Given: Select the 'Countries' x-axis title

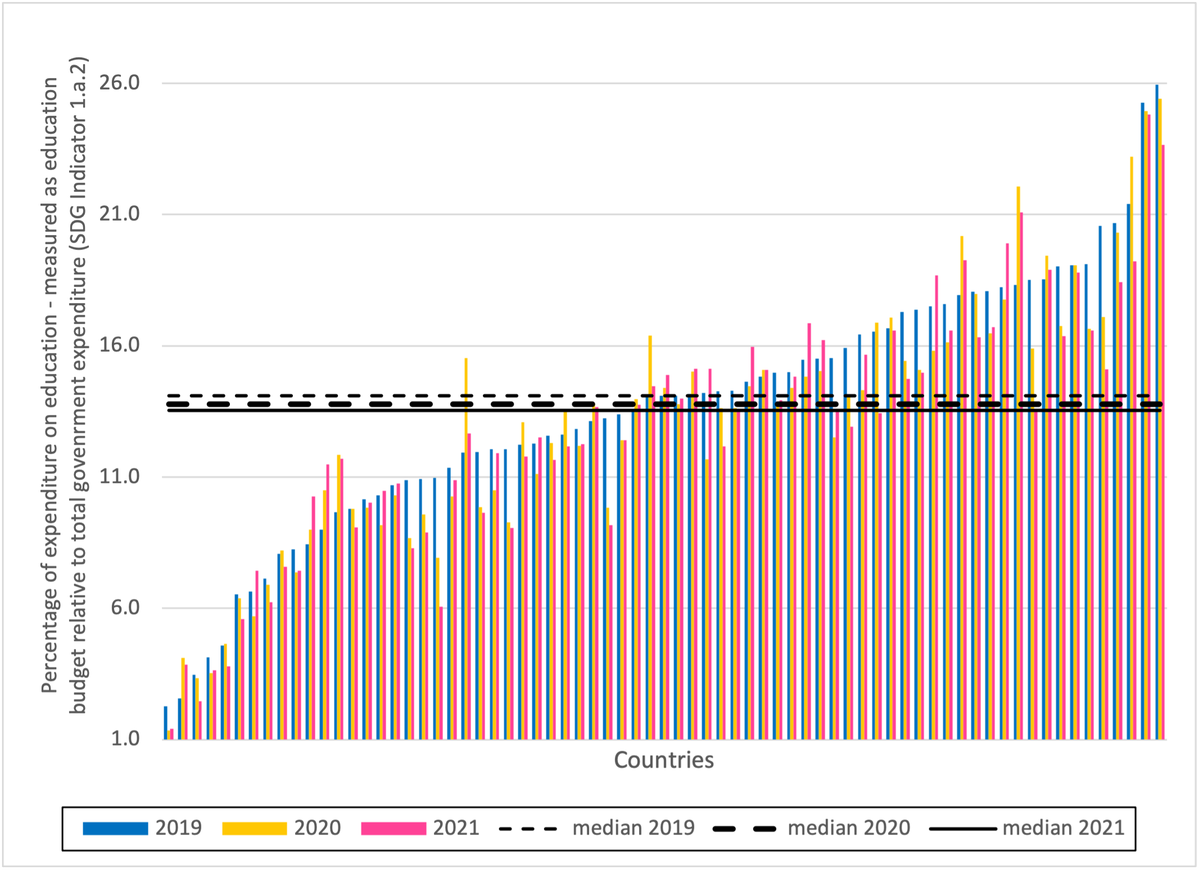Looking at the screenshot, I should point(664,760).
